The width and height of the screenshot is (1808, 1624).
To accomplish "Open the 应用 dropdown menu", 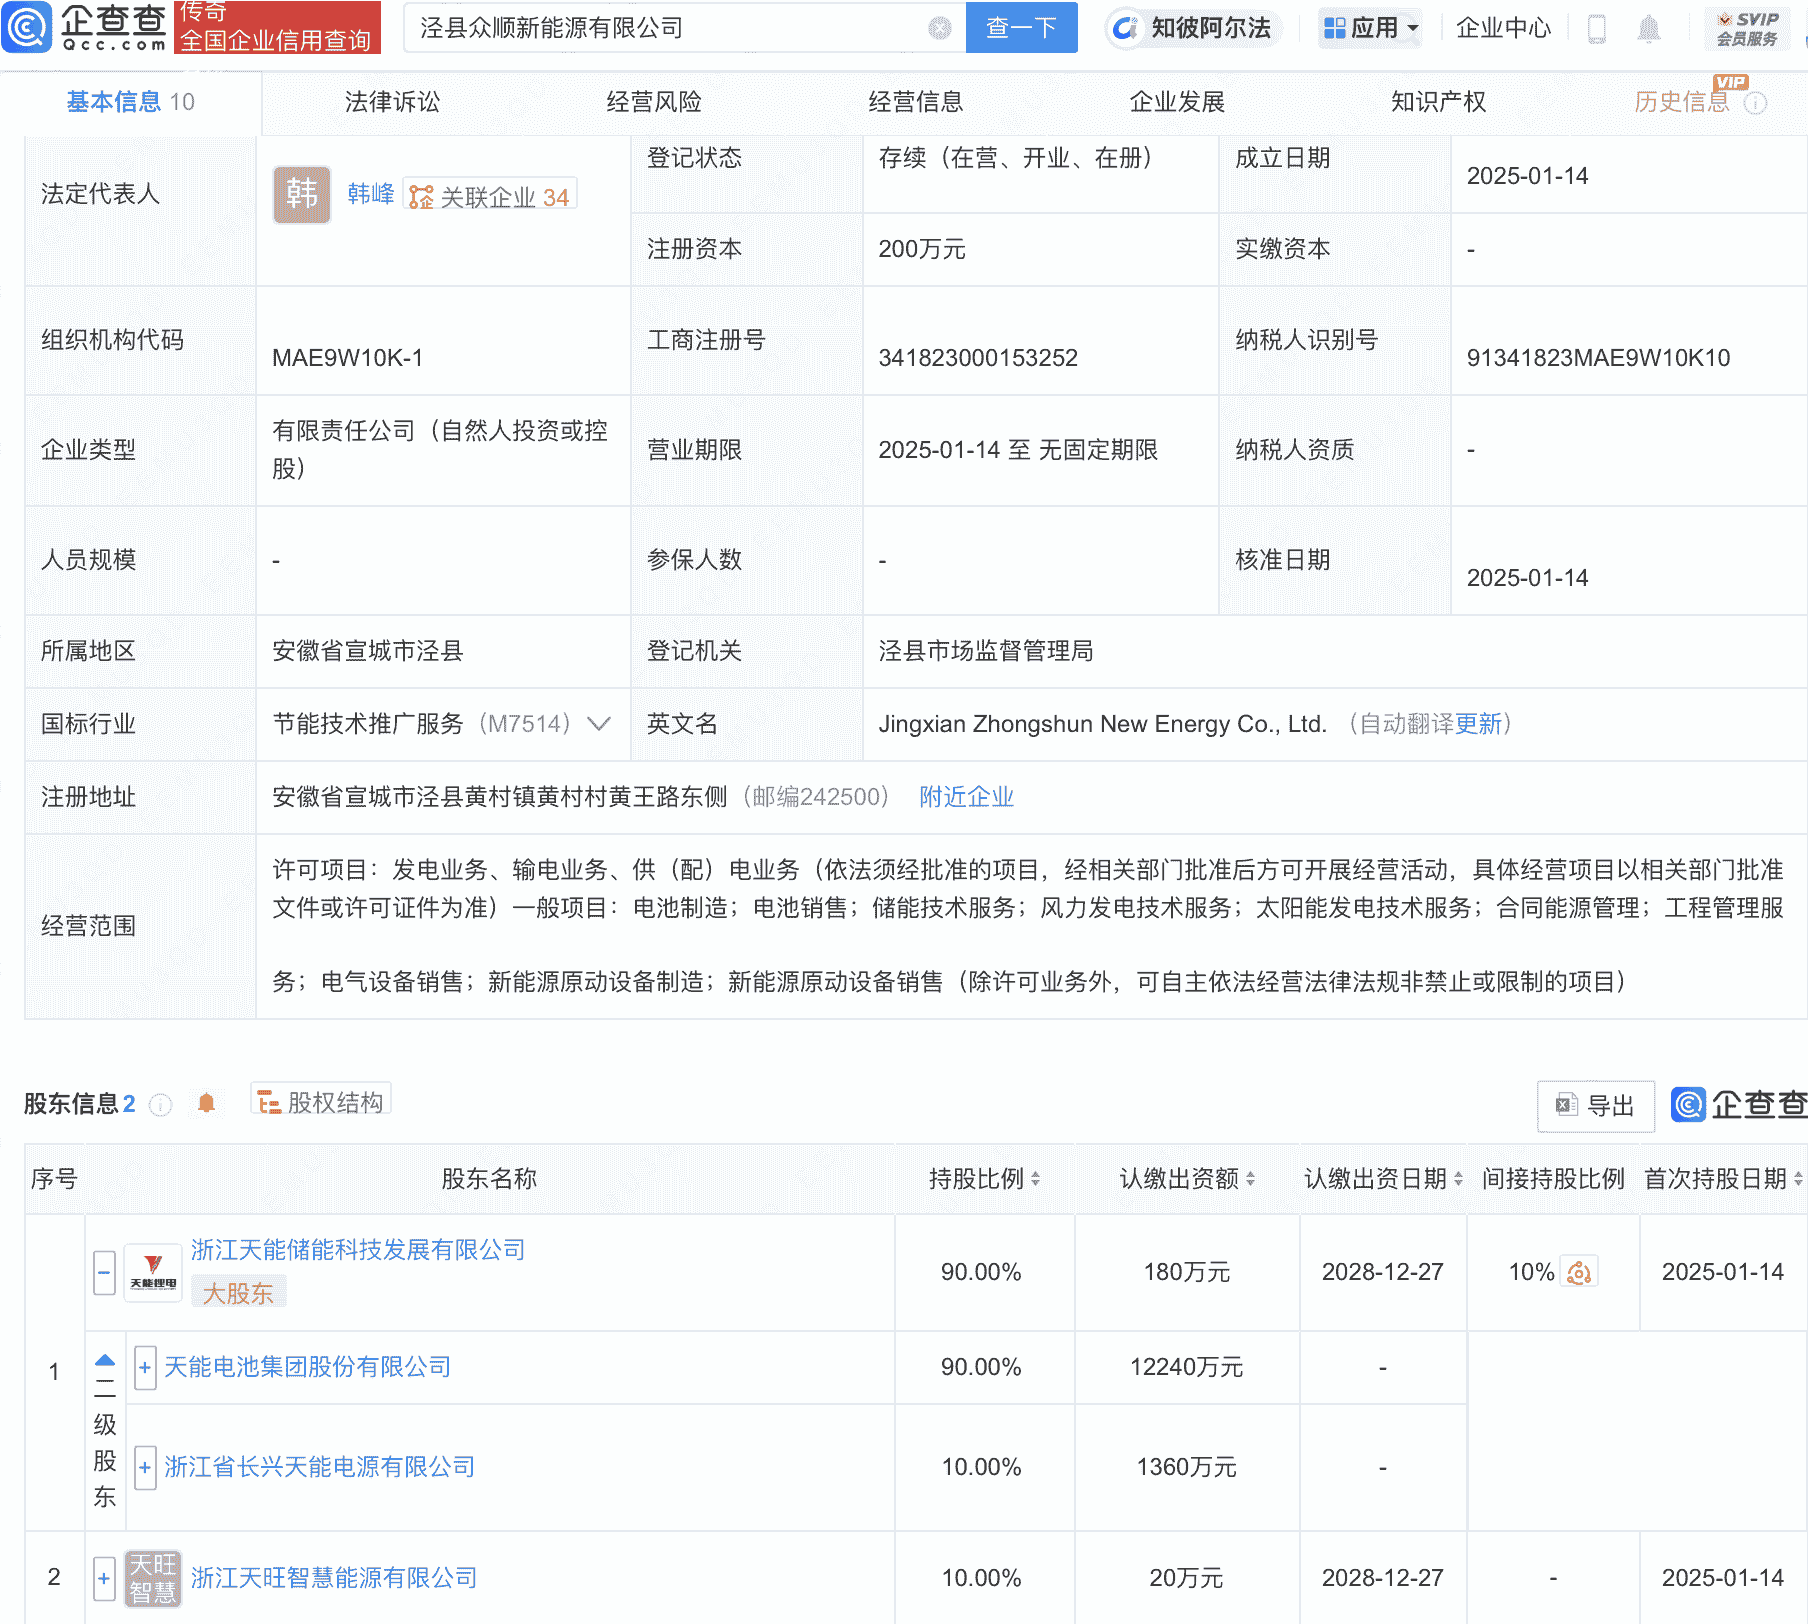I will click(1369, 28).
